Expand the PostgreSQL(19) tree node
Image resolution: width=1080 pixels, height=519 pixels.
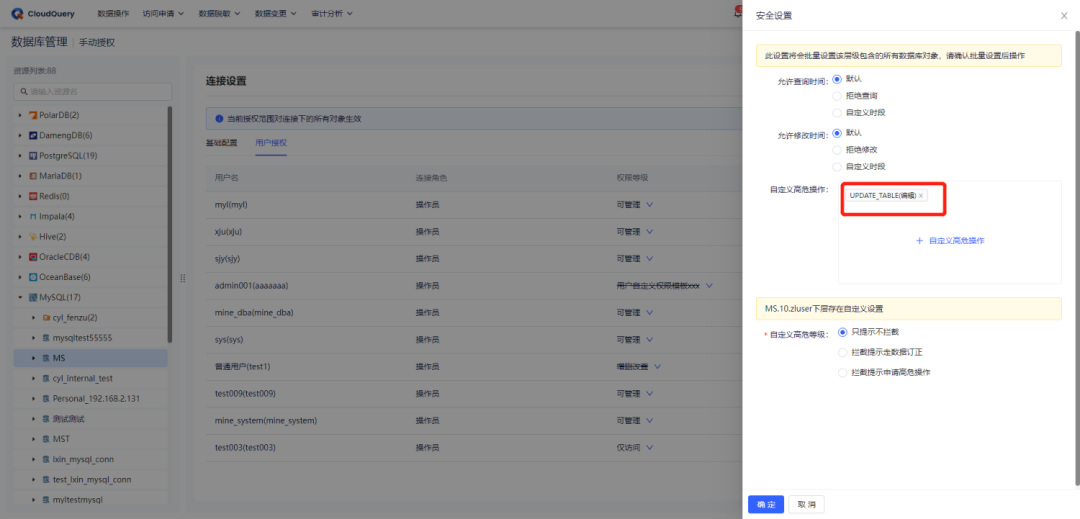[x=20, y=156]
